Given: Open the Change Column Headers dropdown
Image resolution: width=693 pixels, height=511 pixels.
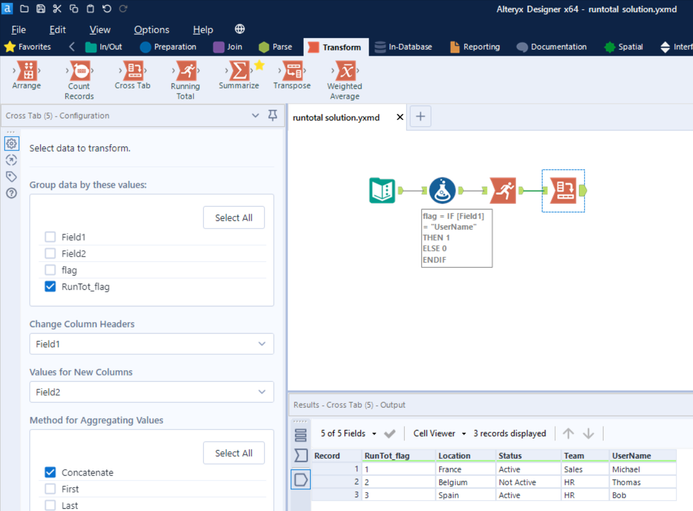Looking at the screenshot, I should 152,343.
